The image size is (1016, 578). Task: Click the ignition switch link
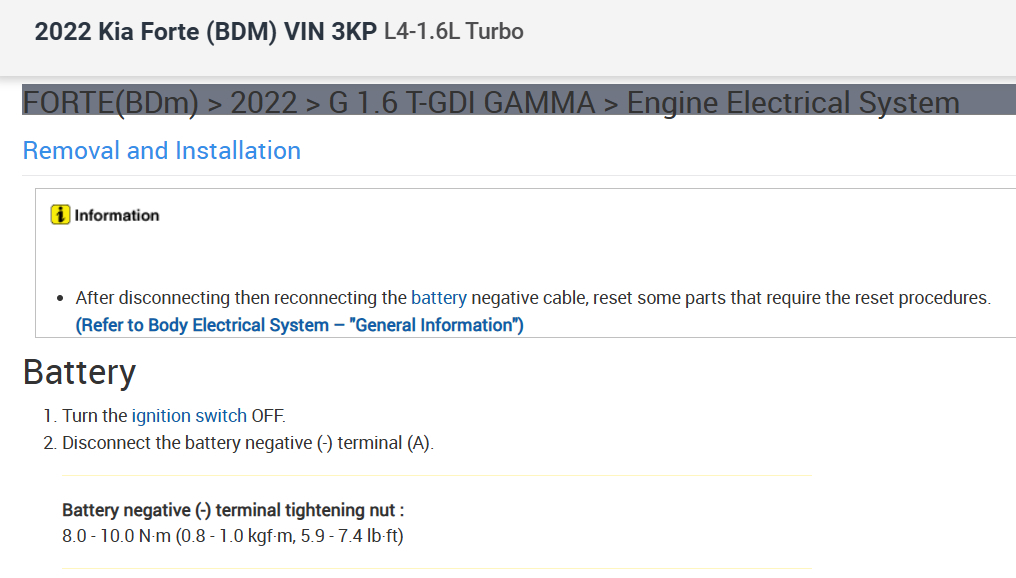[x=189, y=416]
